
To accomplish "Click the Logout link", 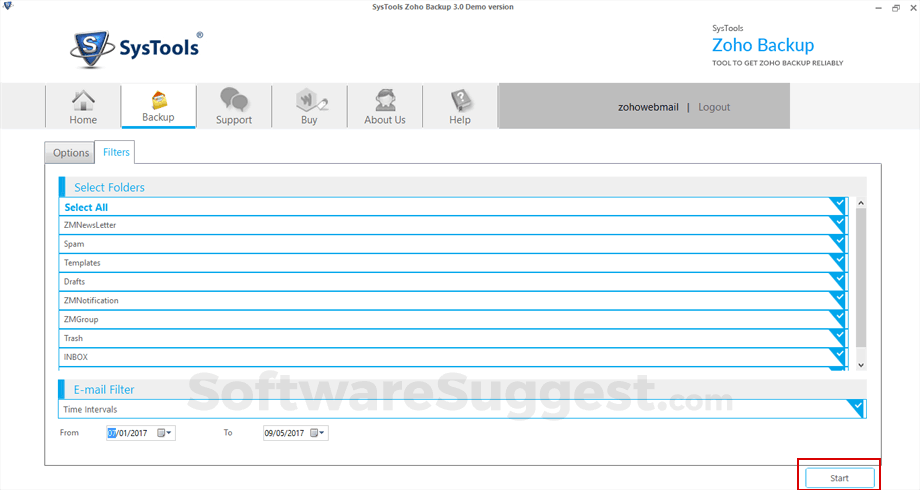I will pos(713,107).
